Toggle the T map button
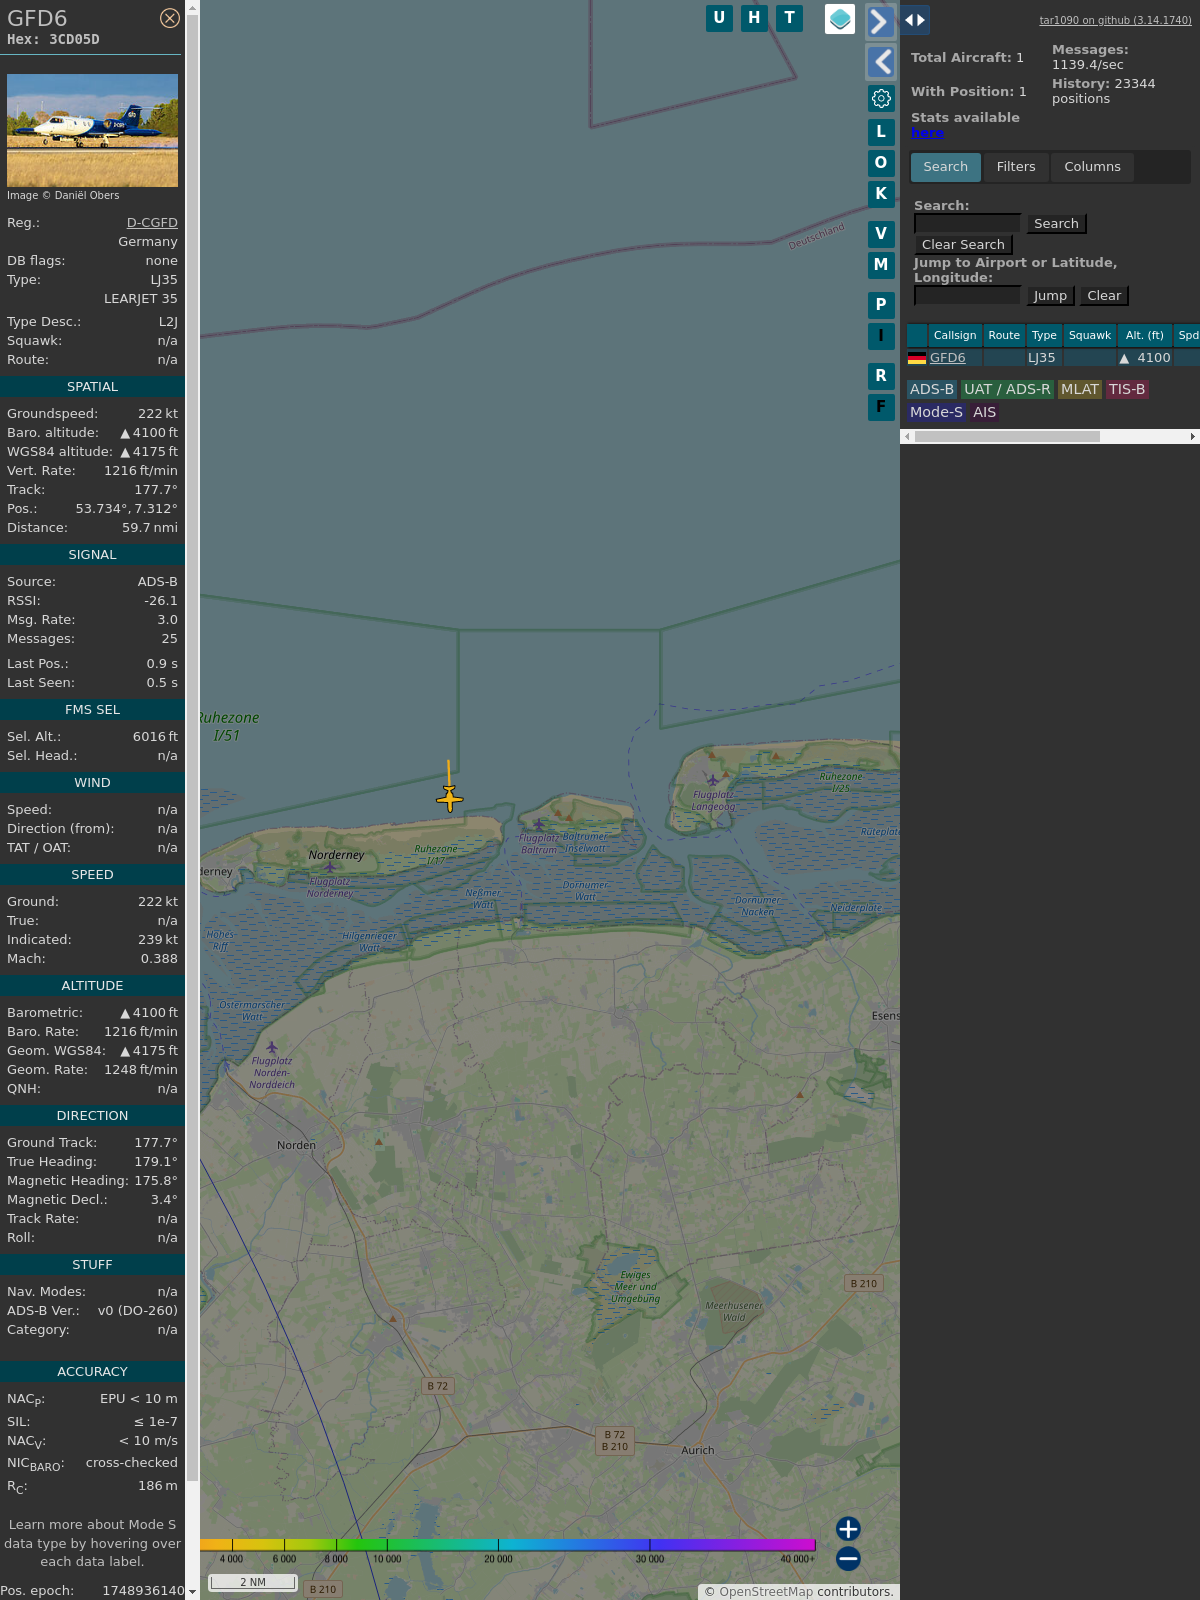1200x1600 pixels. coord(790,18)
